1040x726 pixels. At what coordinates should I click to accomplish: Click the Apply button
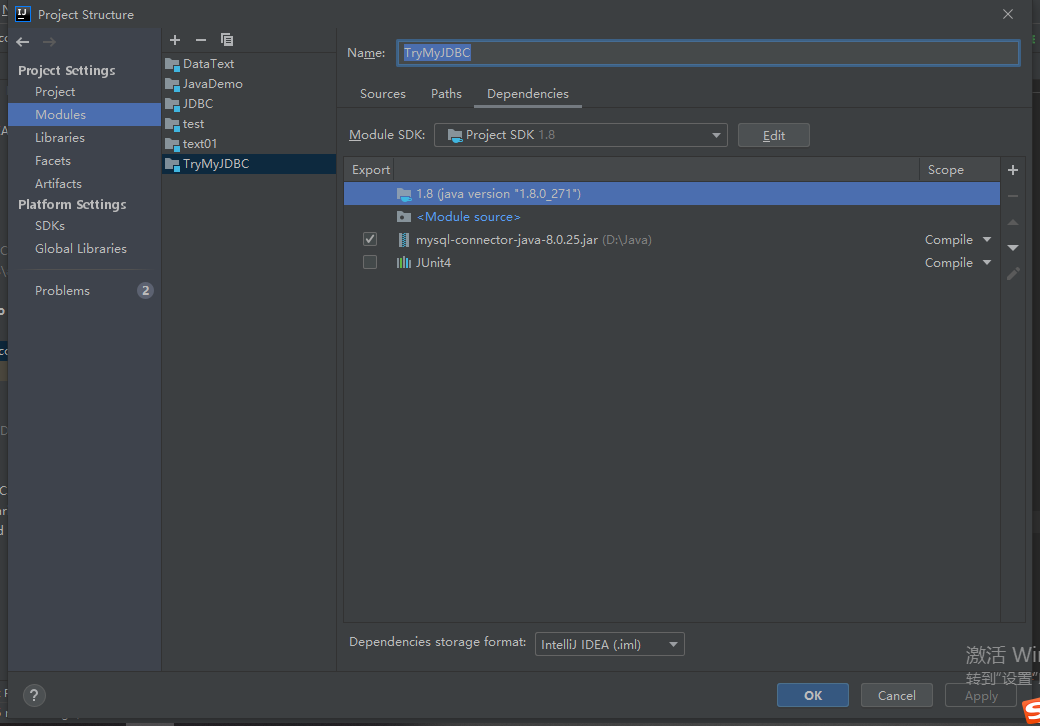[x=981, y=695]
